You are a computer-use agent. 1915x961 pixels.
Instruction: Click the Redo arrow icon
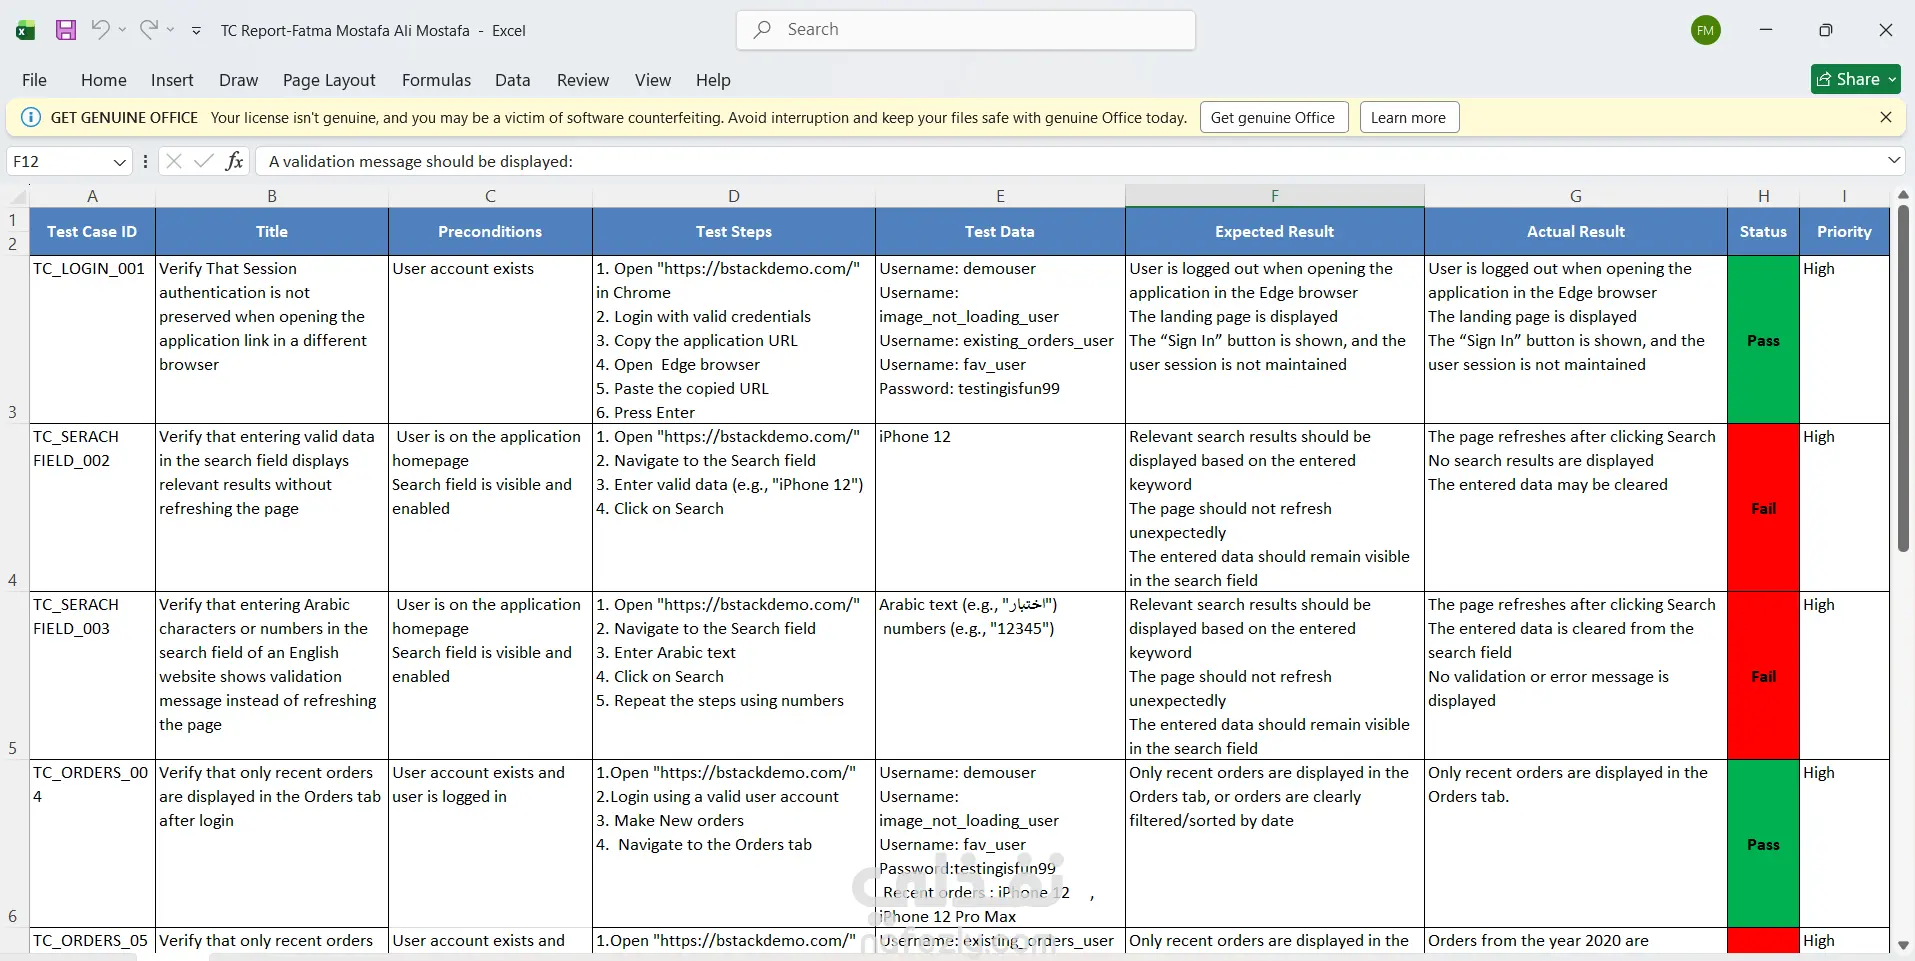148,29
